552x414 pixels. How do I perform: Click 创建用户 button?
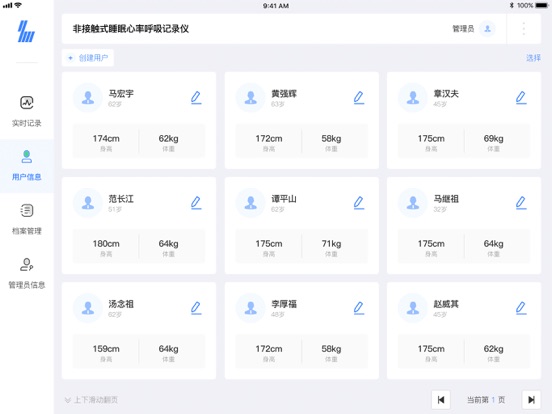point(88,58)
